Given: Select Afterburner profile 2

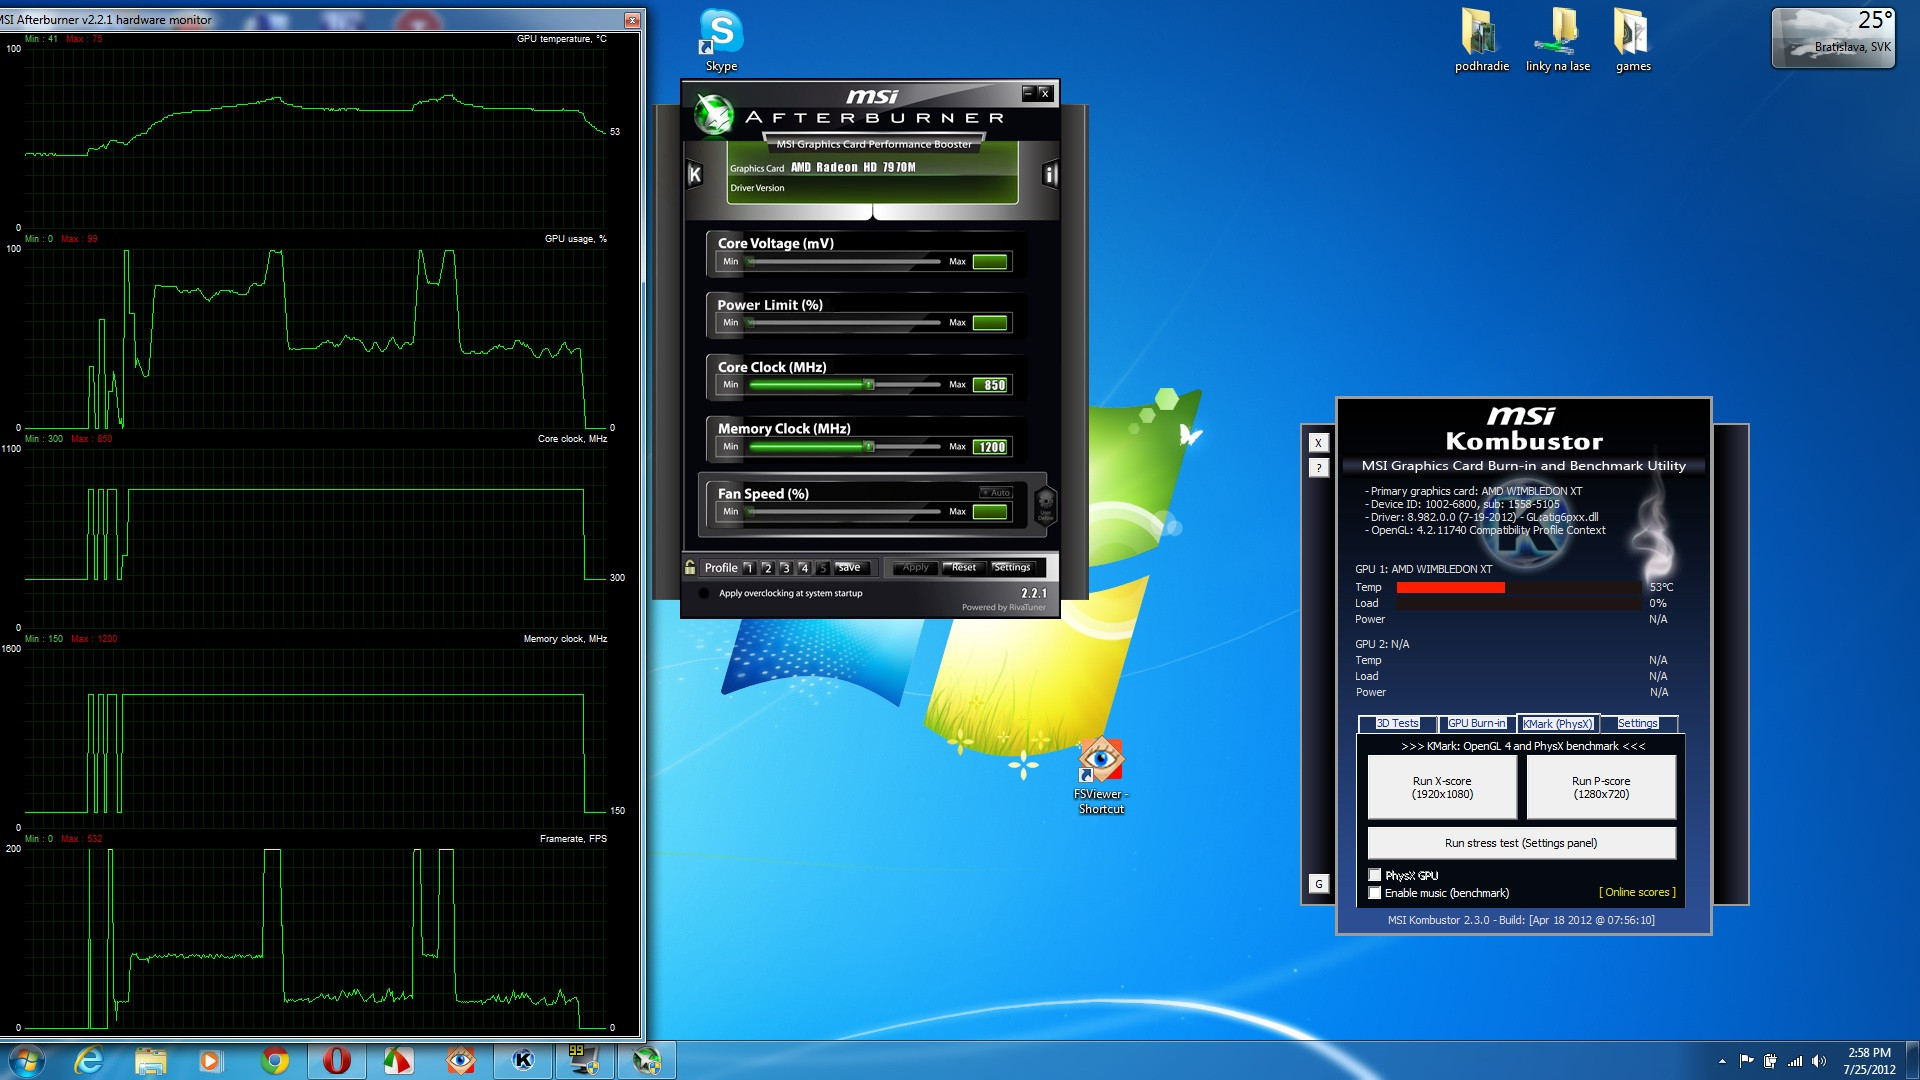Looking at the screenshot, I should pos(767,567).
